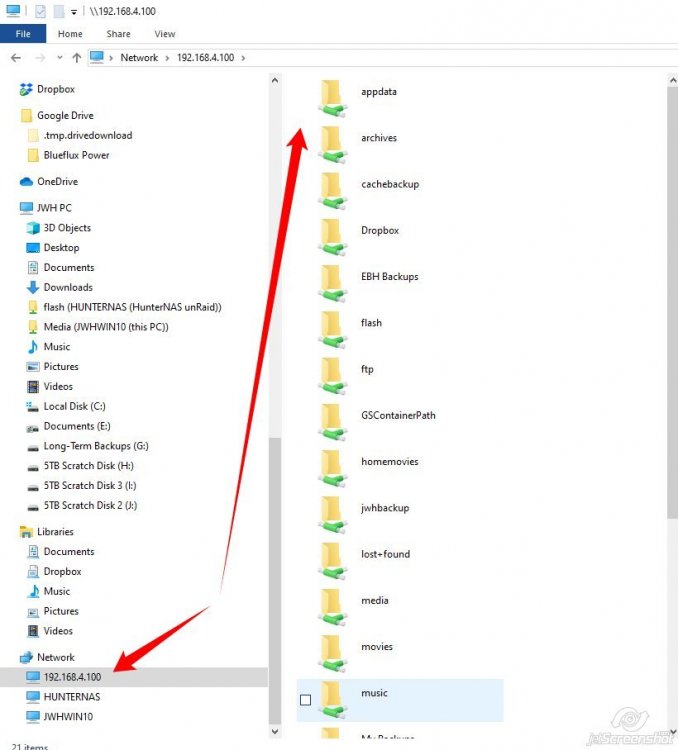Click Network in the address breadcrumb

[139, 58]
